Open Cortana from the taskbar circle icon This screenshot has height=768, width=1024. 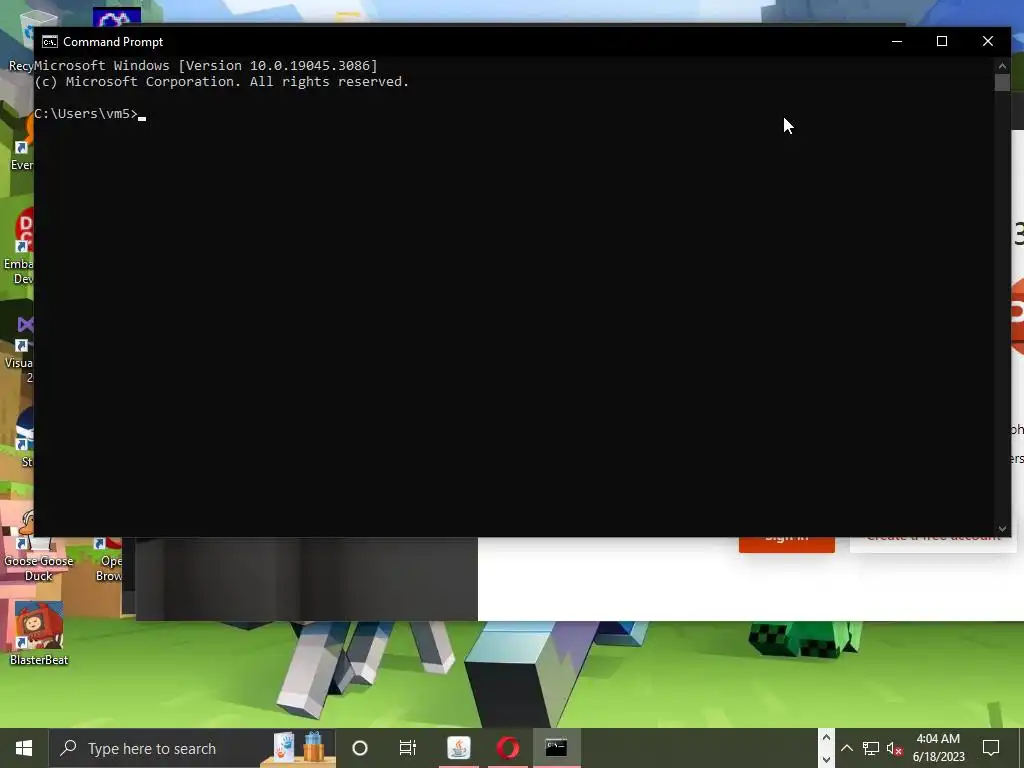pos(360,748)
